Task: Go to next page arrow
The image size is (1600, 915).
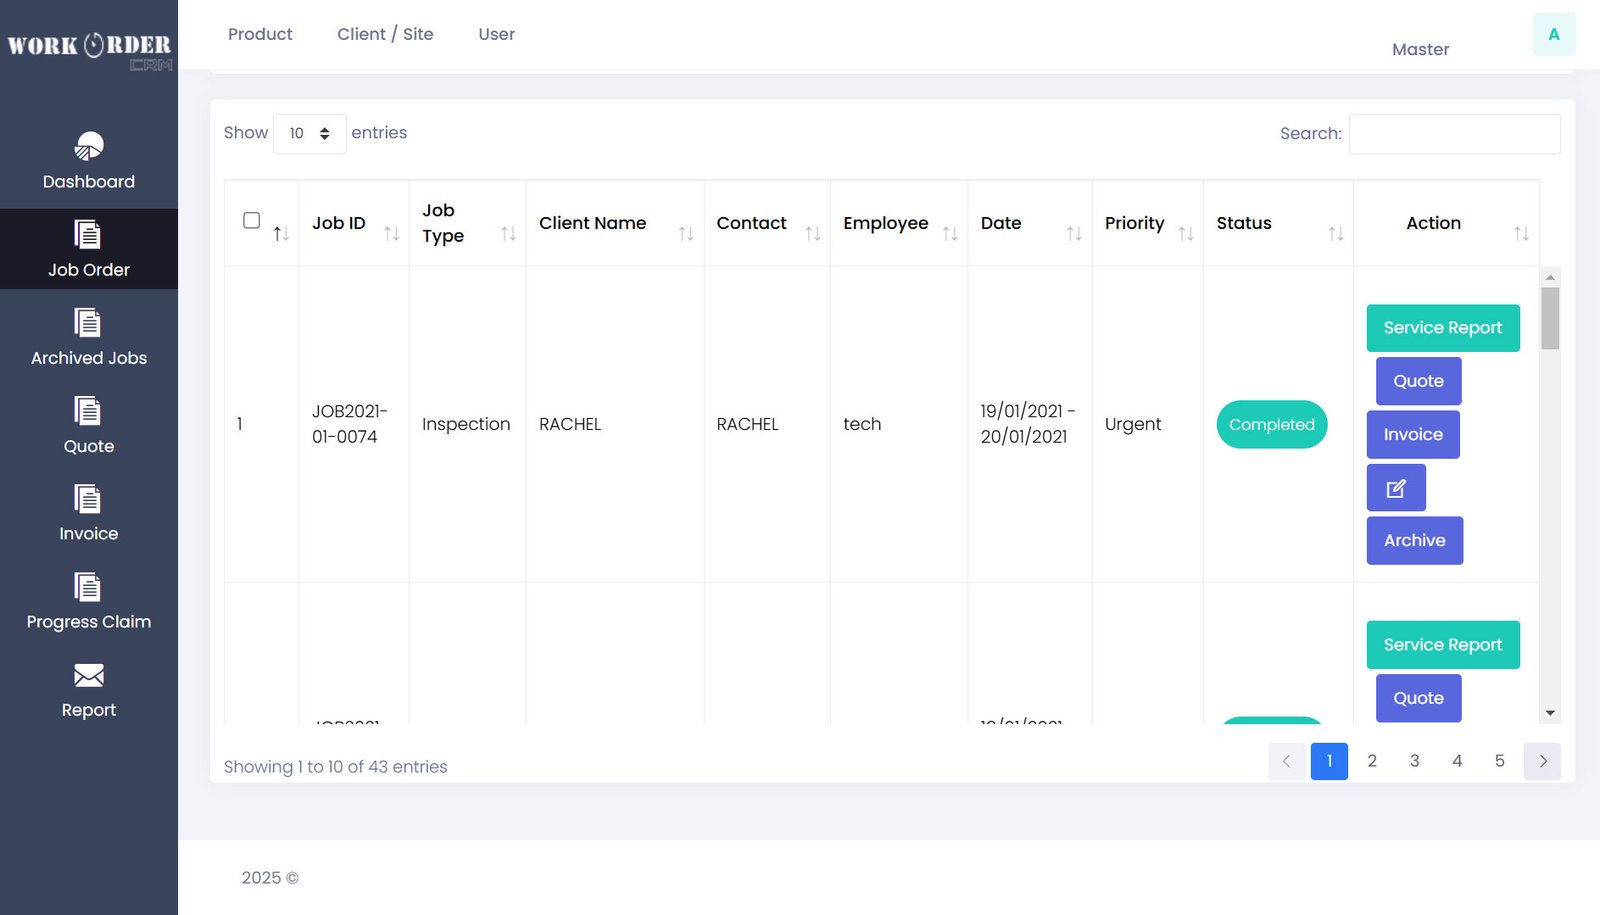Action: (1543, 761)
